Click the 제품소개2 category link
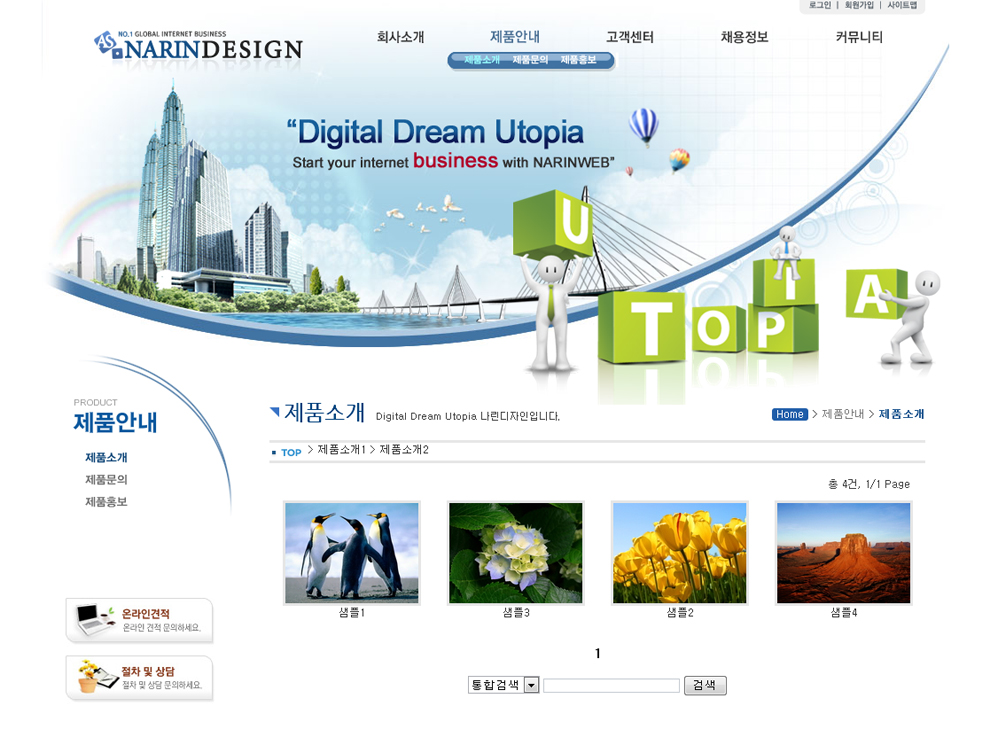Viewport: 1000px width, 750px height. [x=404, y=450]
